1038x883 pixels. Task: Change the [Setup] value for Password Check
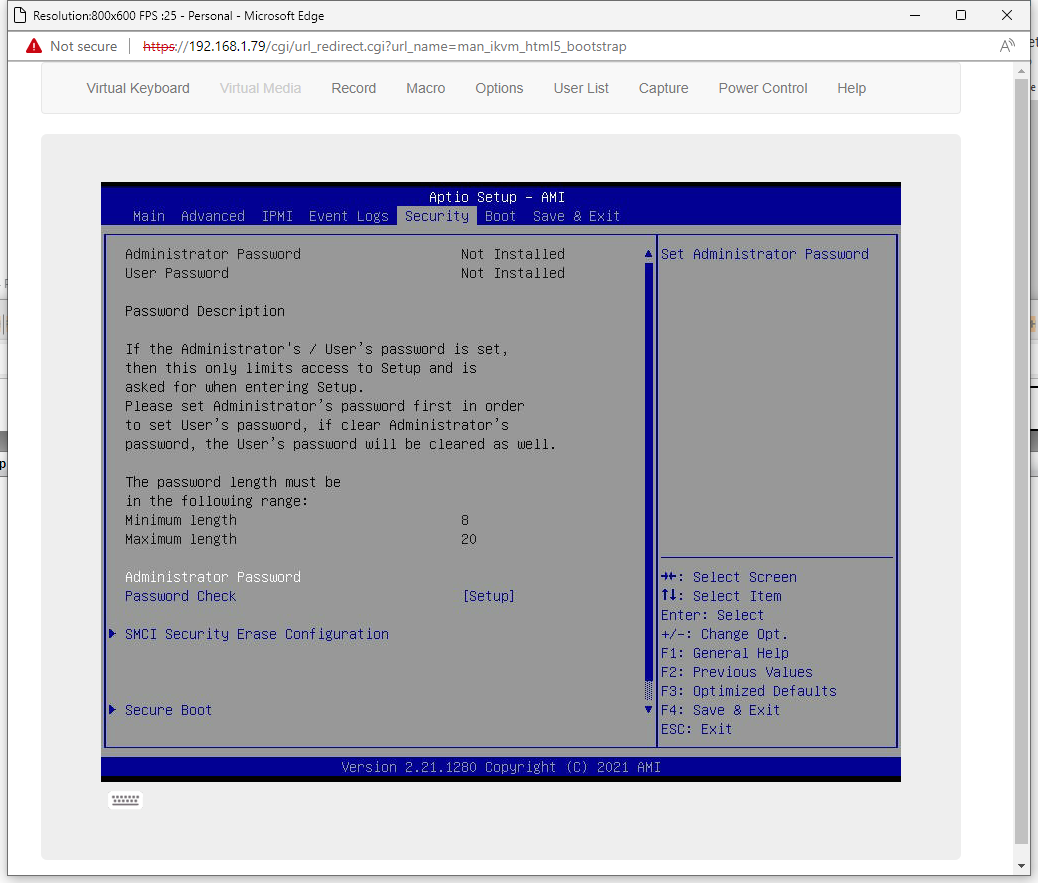(489, 596)
